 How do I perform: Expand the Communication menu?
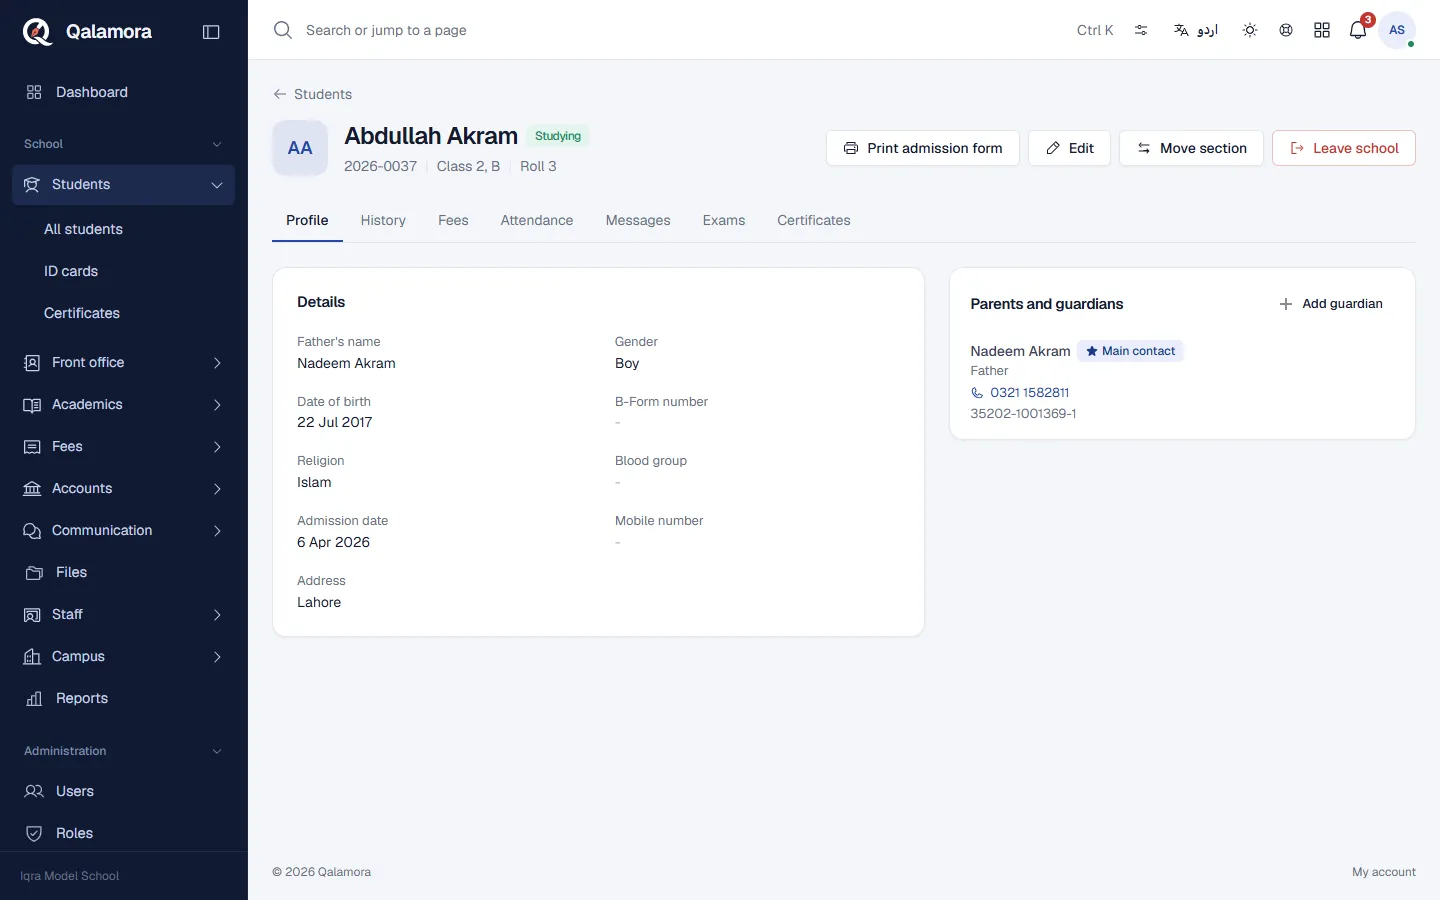(124, 530)
